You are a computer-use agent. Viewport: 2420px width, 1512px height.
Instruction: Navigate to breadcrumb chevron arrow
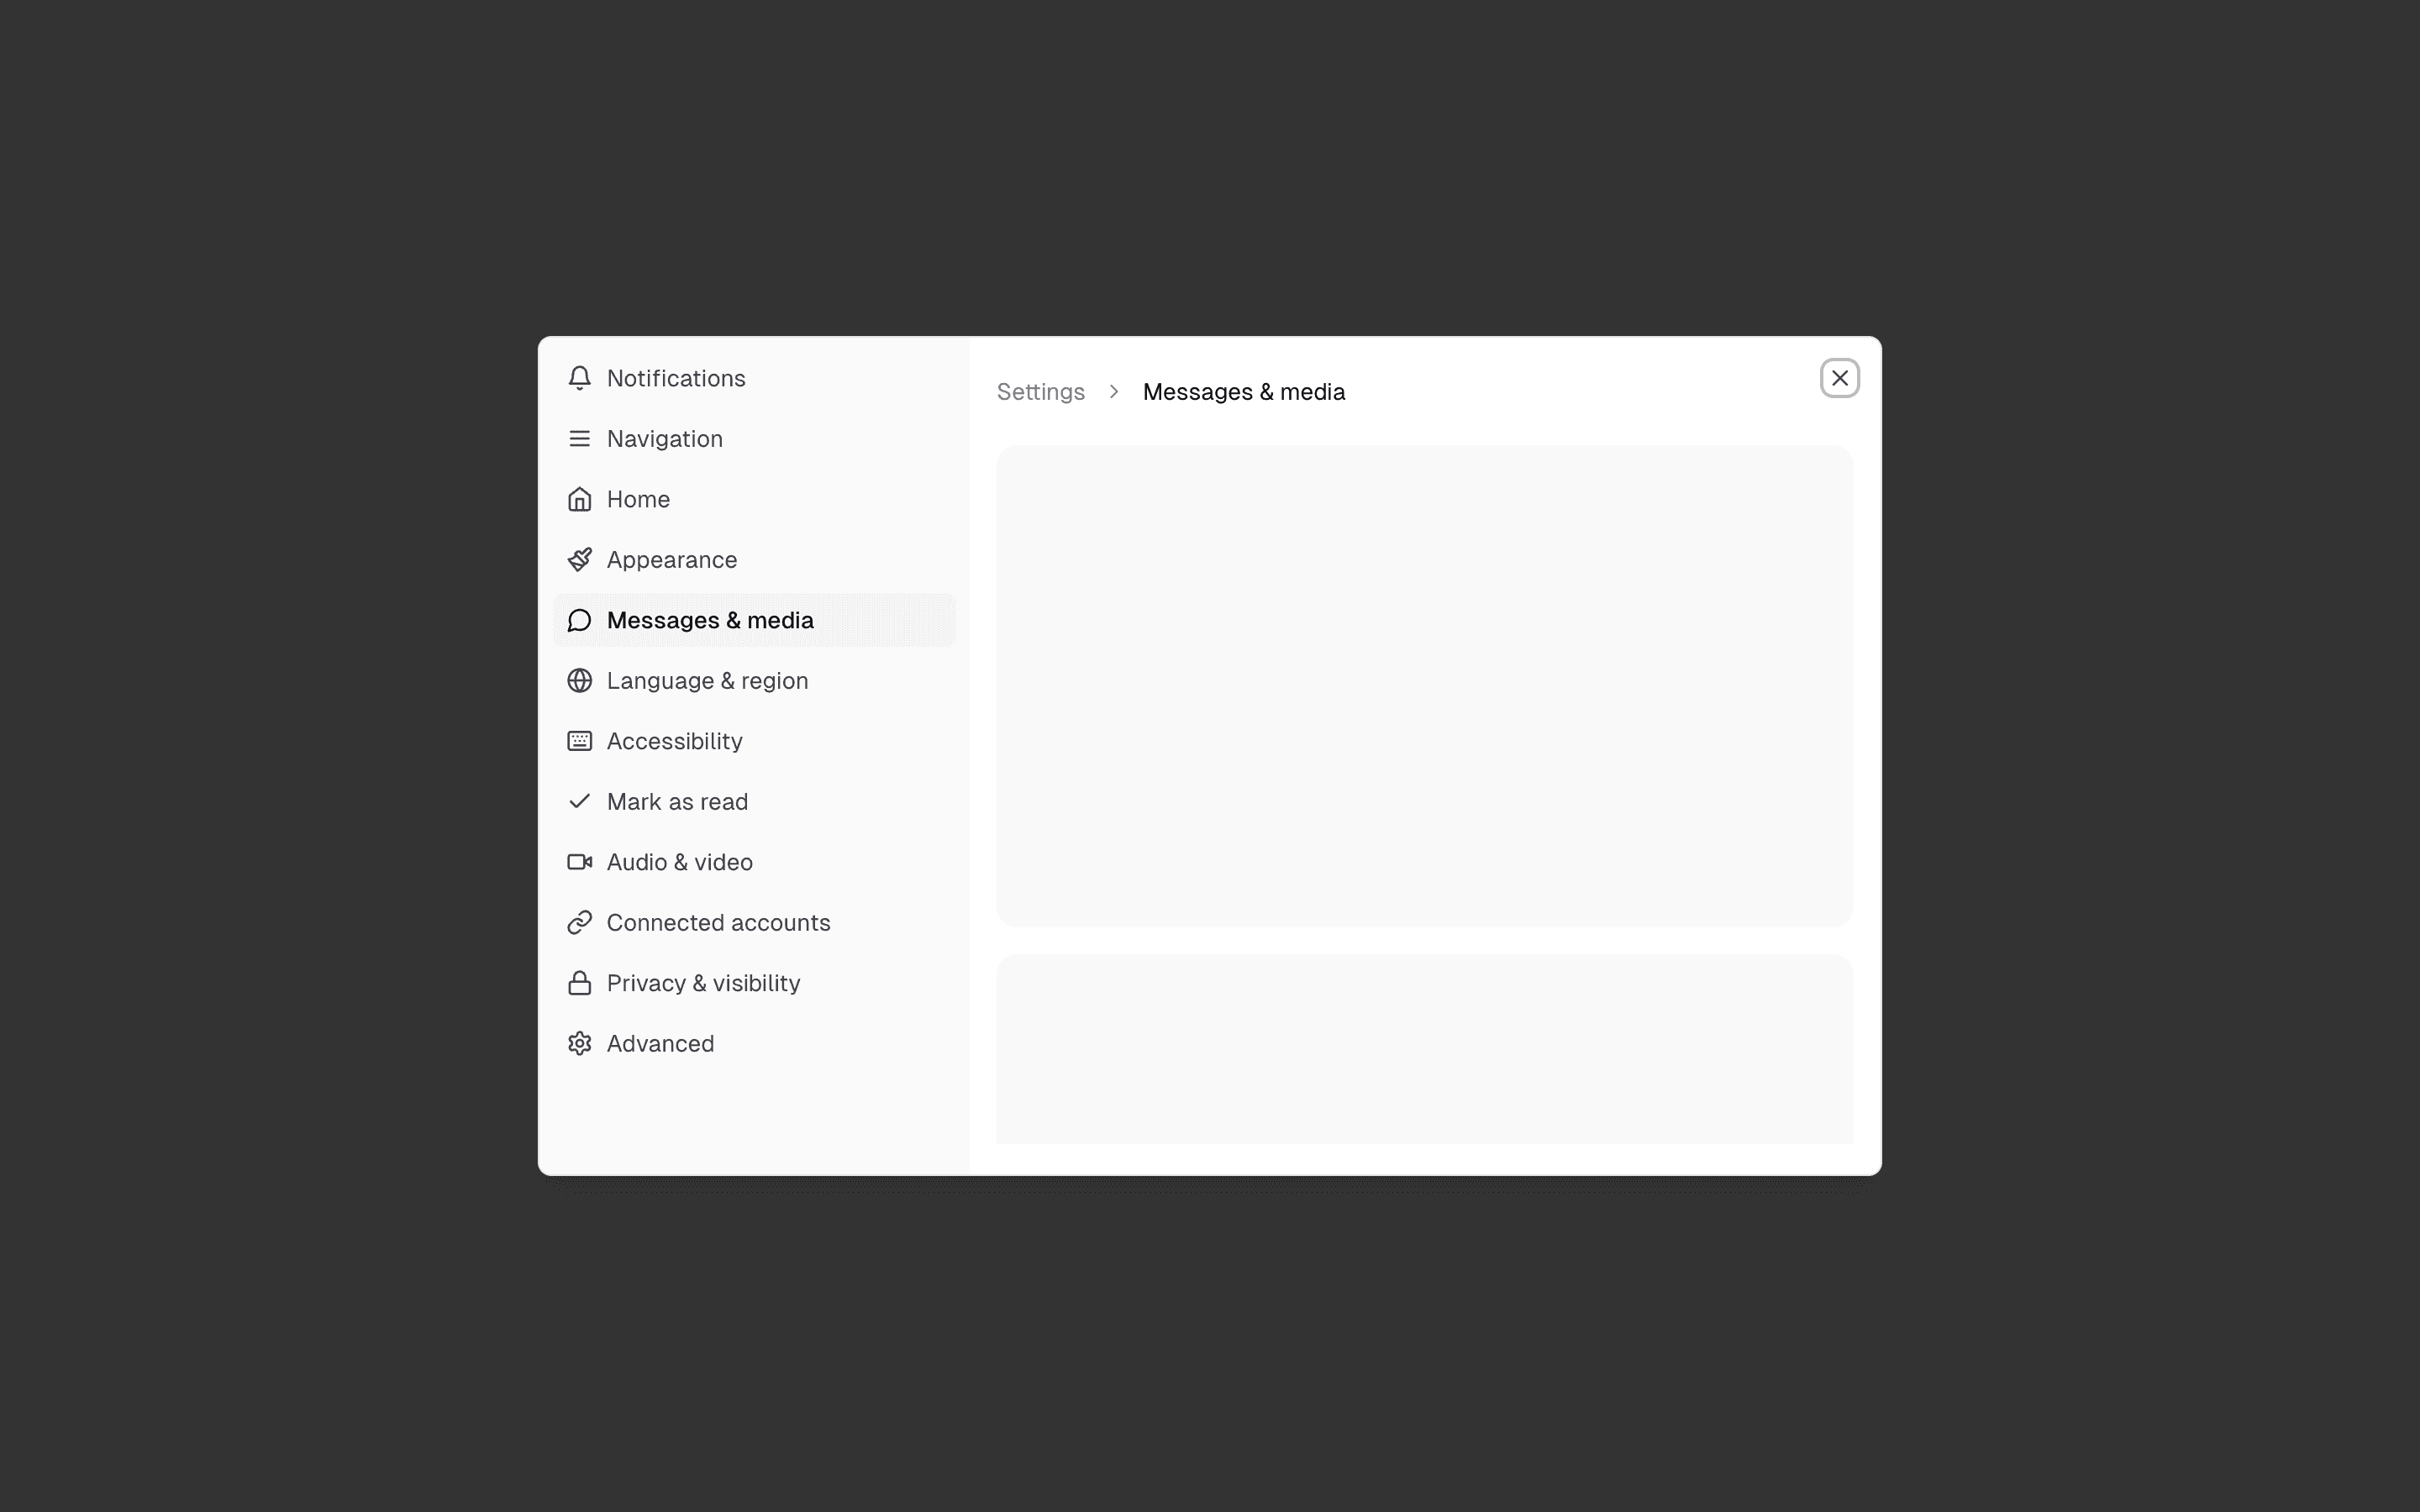click(1113, 391)
